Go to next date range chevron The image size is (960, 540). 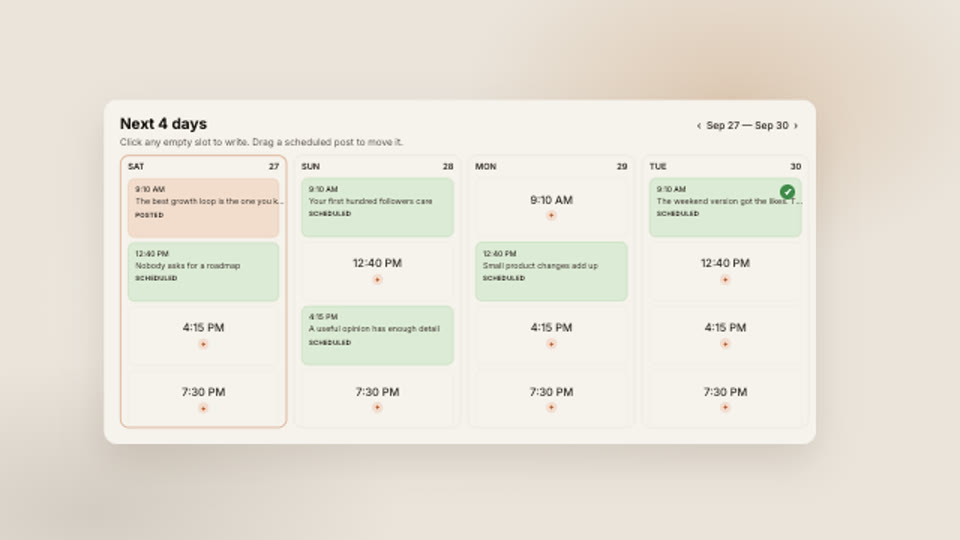pyautogui.click(x=796, y=126)
